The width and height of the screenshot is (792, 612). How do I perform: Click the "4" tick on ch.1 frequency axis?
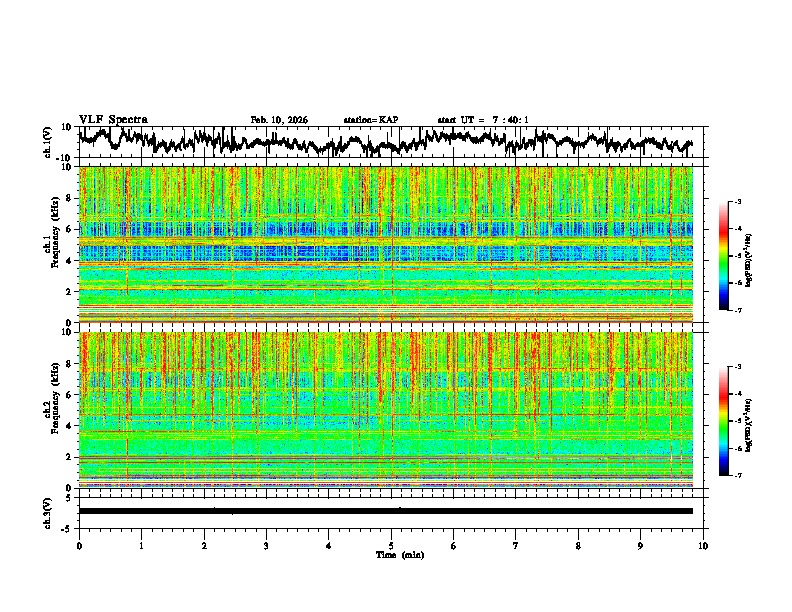(x=70, y=261)
